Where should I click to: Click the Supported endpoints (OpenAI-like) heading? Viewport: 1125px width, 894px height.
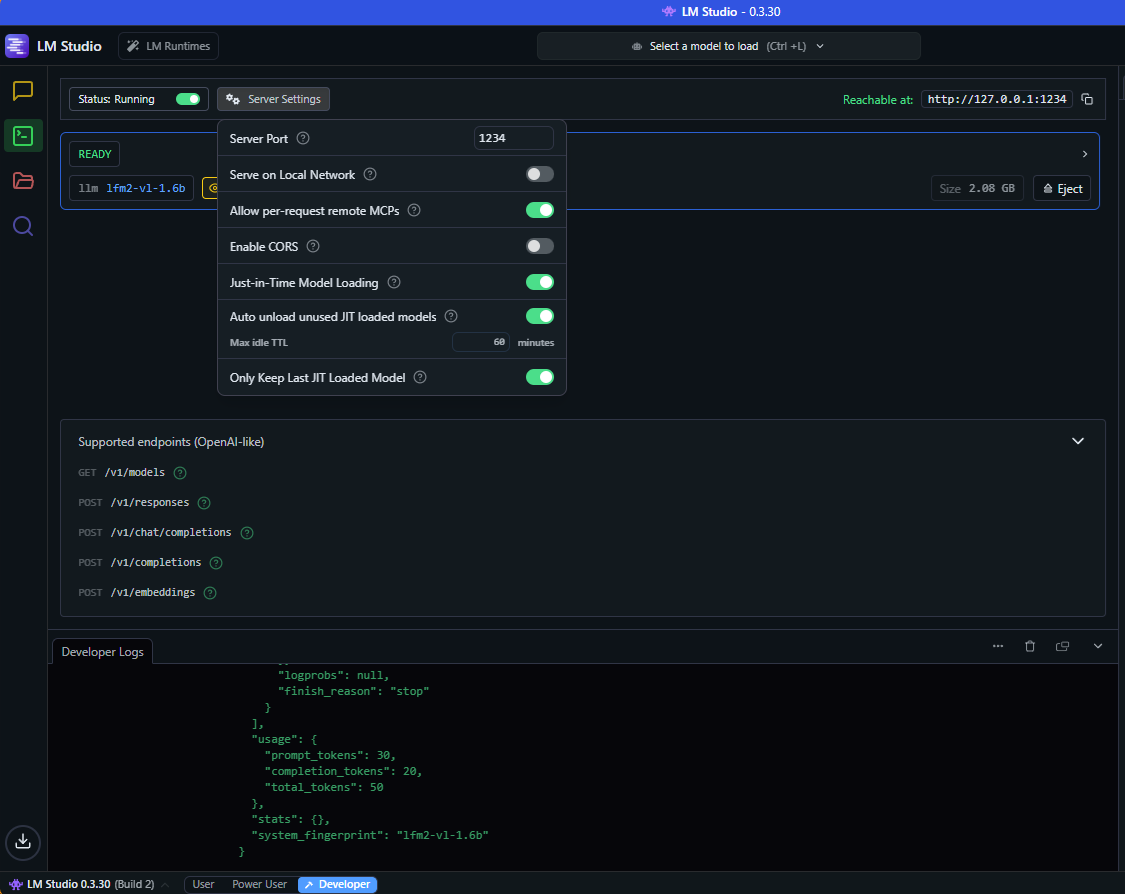coord(171,442)
